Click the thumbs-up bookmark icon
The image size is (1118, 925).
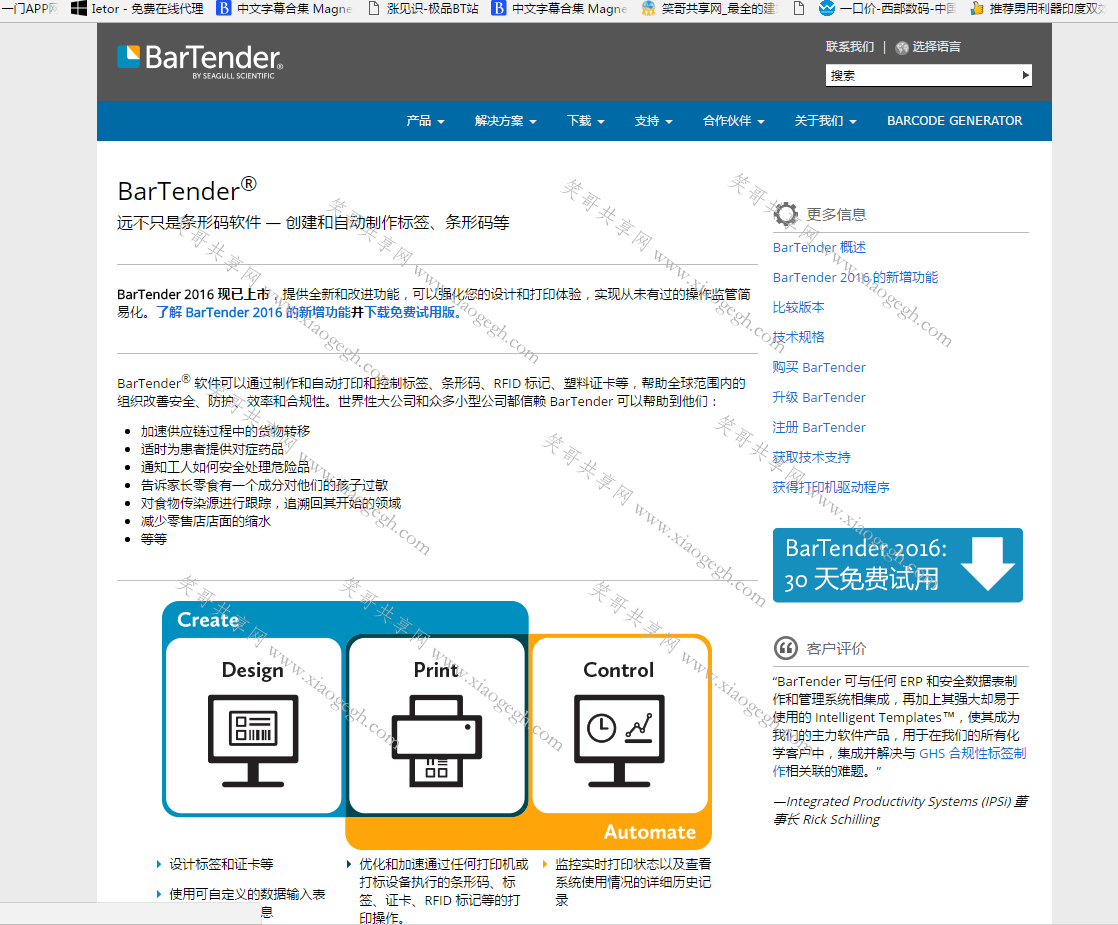tap(977, 9)
